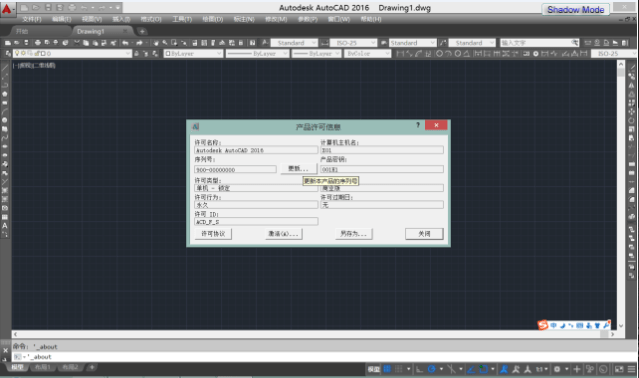The width and height of the screenshot is (639, 378).
Task: Click the Find text search icon
Action: (x=575, y=43)
